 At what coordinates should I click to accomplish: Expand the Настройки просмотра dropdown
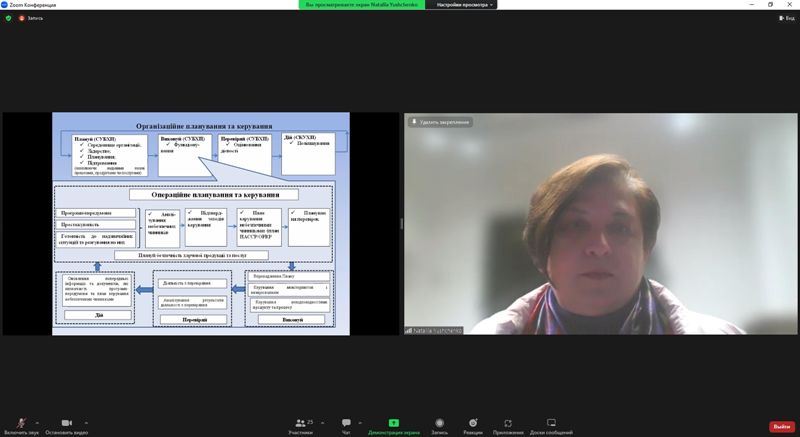460,5
